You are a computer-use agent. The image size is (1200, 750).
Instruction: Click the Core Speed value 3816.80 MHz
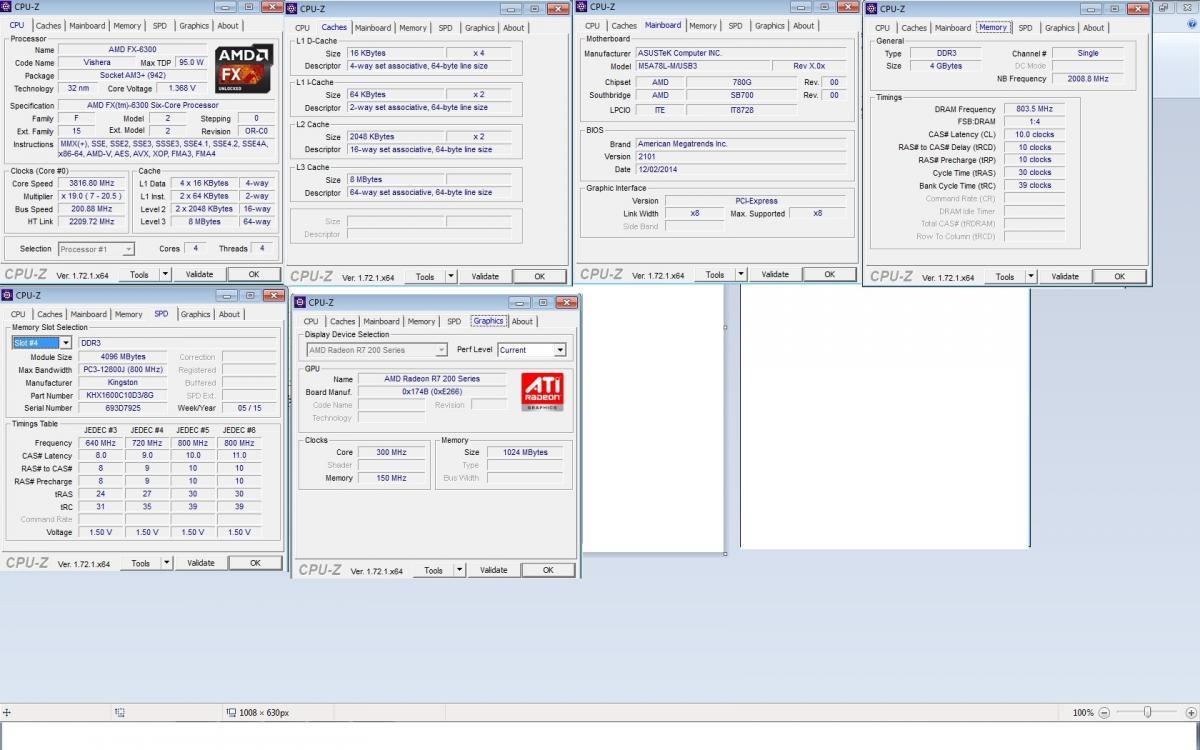[93, 184]
